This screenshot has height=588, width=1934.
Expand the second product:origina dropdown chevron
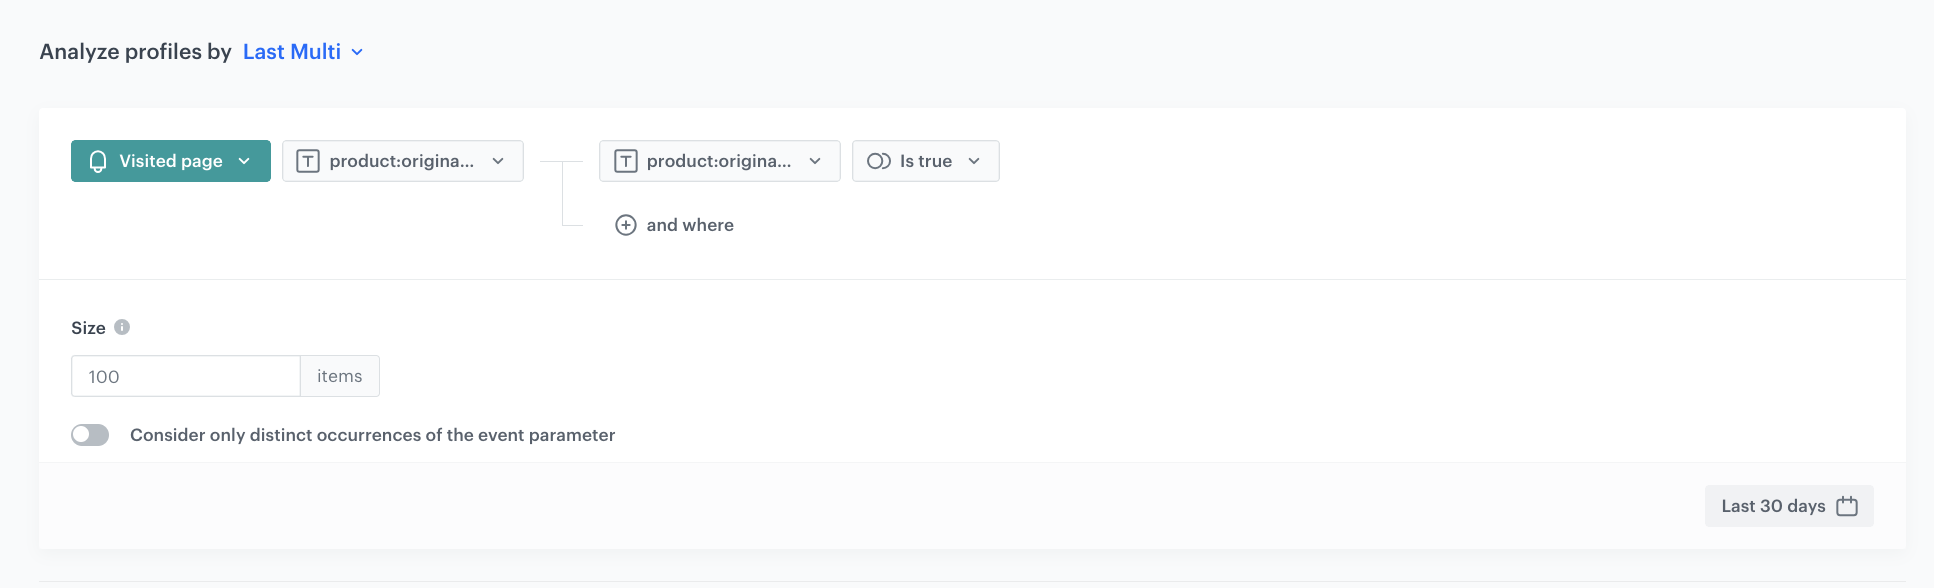point(815,161)
